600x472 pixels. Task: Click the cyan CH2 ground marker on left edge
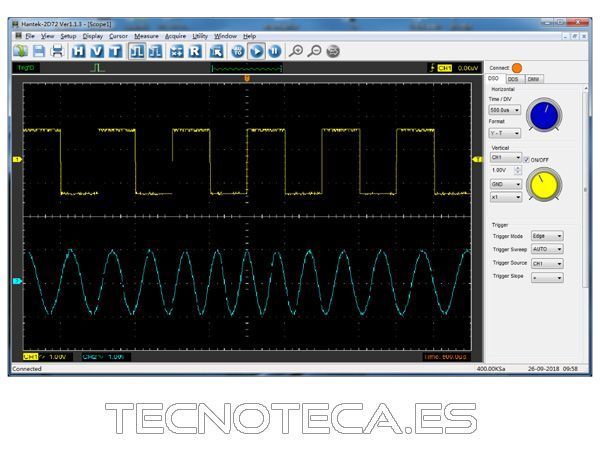(x=17, y=281)
